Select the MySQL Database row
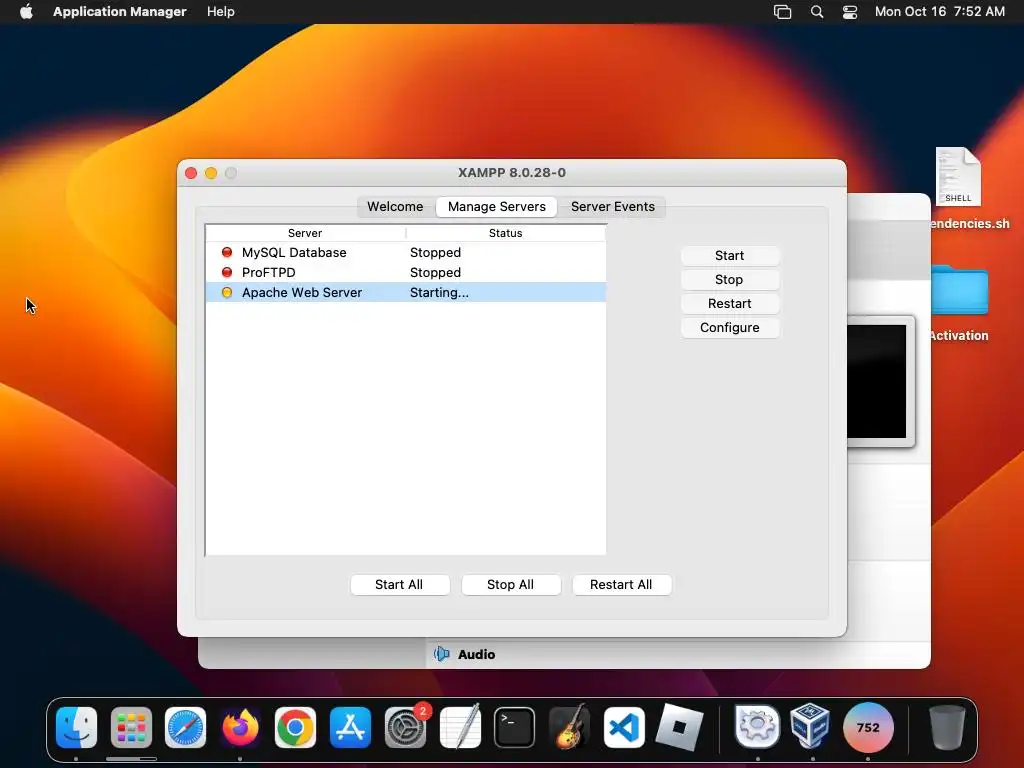 (406, 252)
